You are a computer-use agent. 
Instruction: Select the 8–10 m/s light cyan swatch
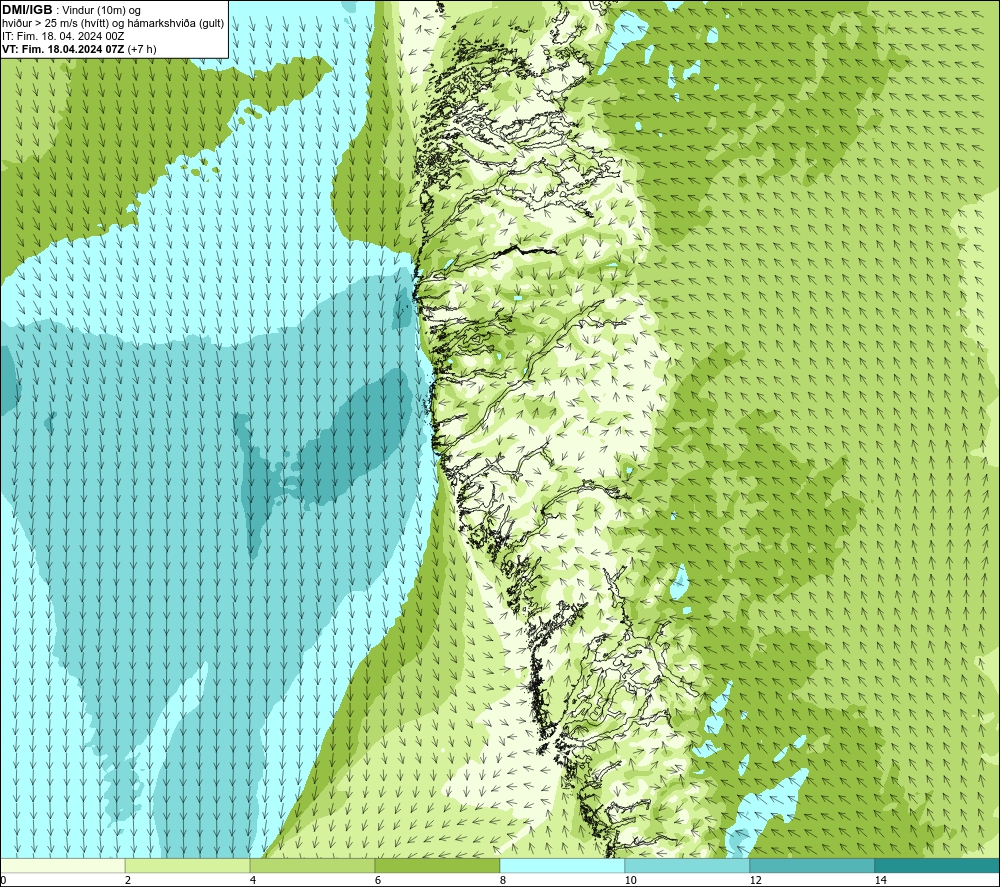pos(562,865)
